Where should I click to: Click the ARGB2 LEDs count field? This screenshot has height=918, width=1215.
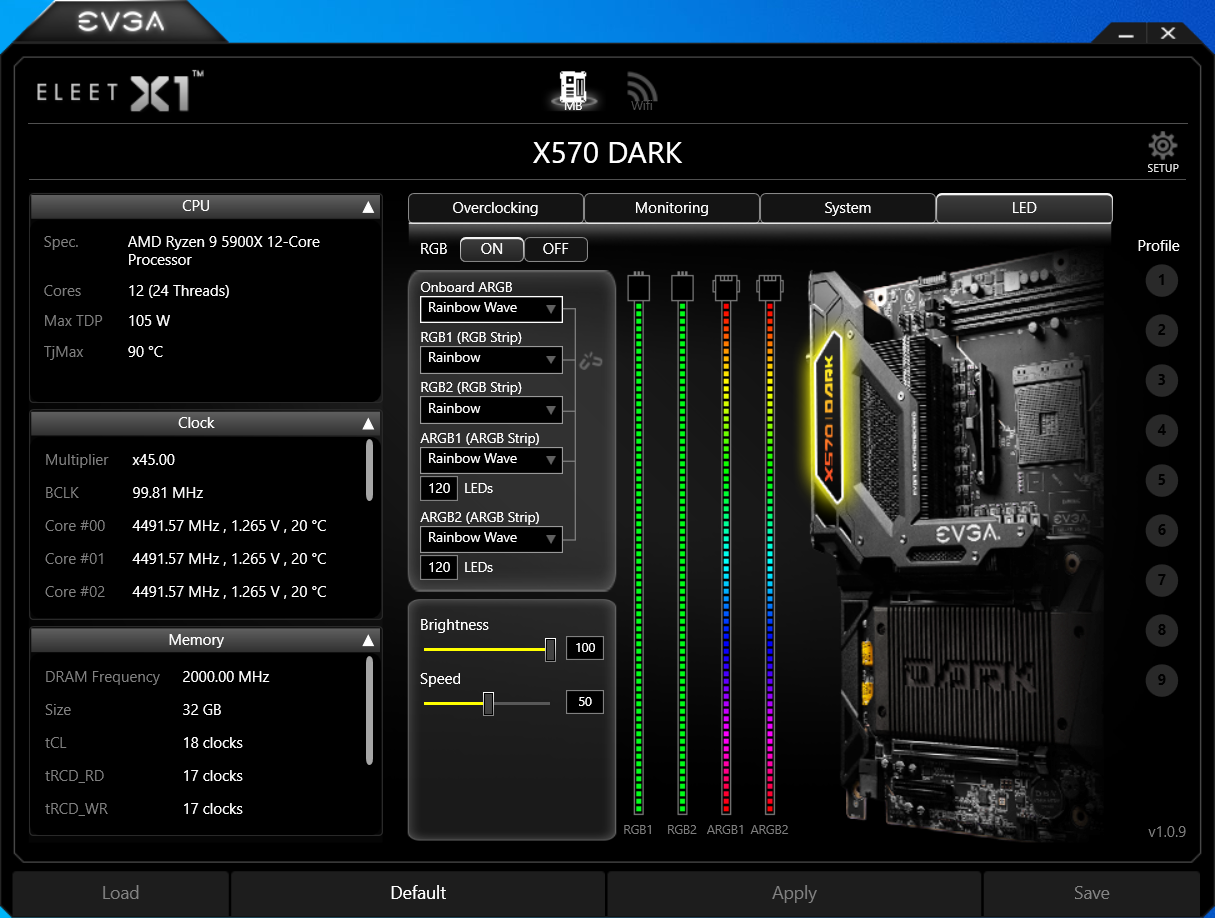pos(439,568)
